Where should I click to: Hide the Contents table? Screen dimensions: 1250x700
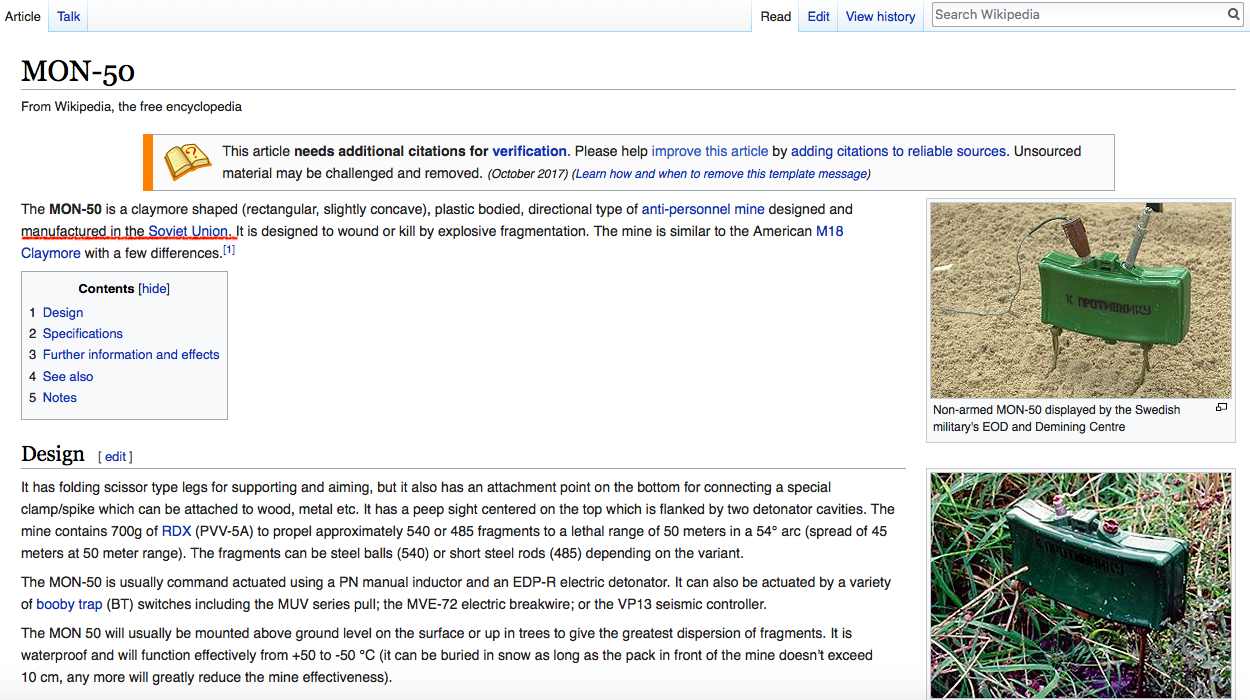click(154, 289)
